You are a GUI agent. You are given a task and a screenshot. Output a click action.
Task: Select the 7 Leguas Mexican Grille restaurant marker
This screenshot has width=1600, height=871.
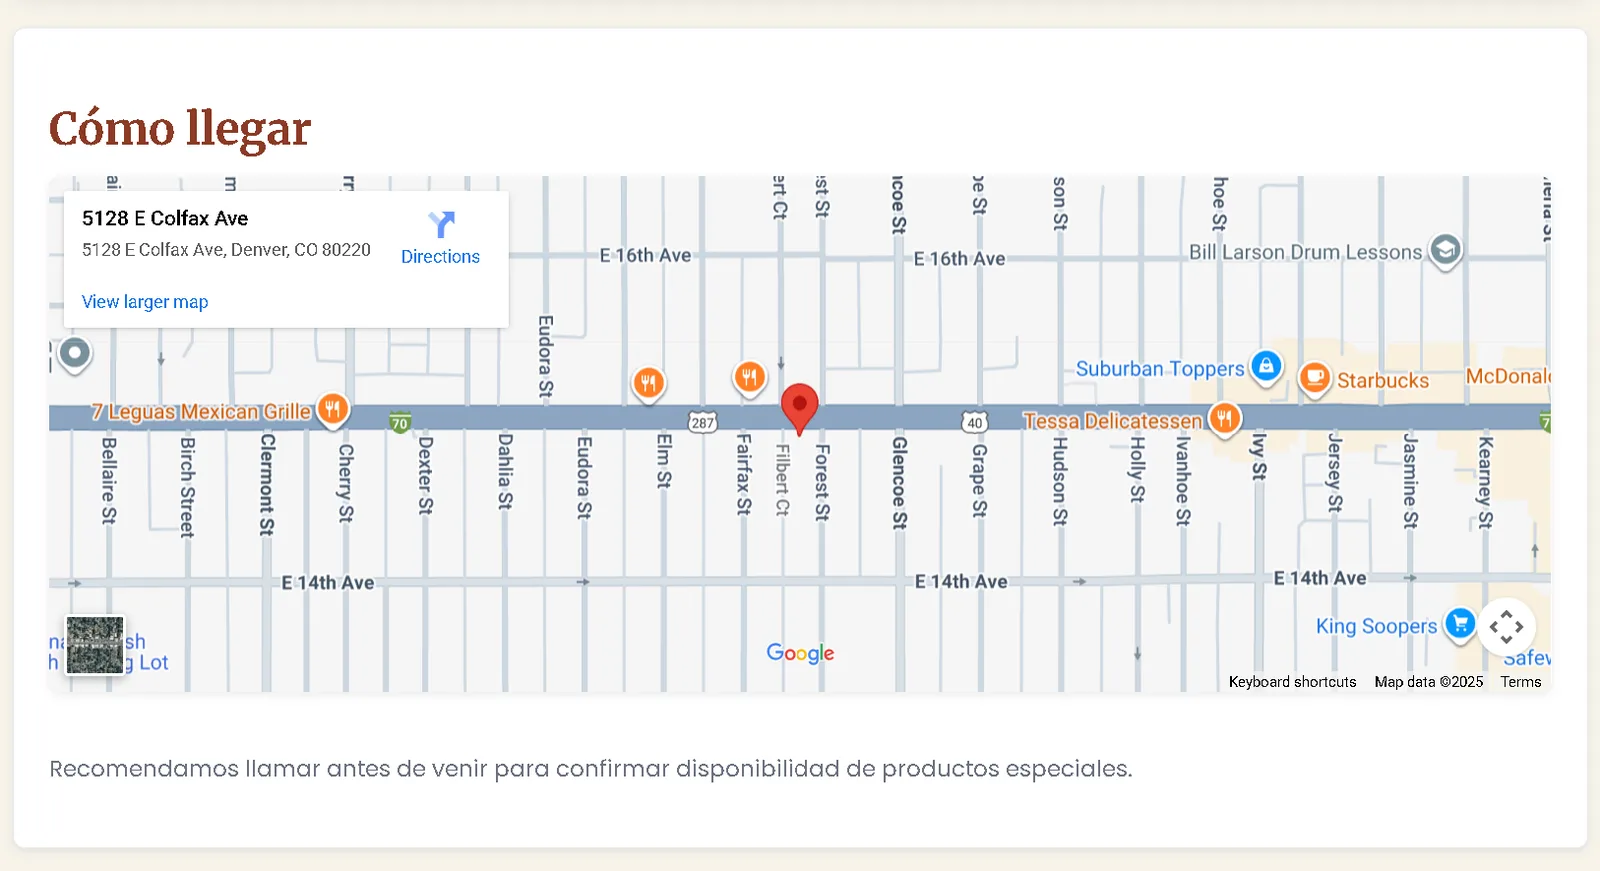pyautogui.click(x=333, y=409)
